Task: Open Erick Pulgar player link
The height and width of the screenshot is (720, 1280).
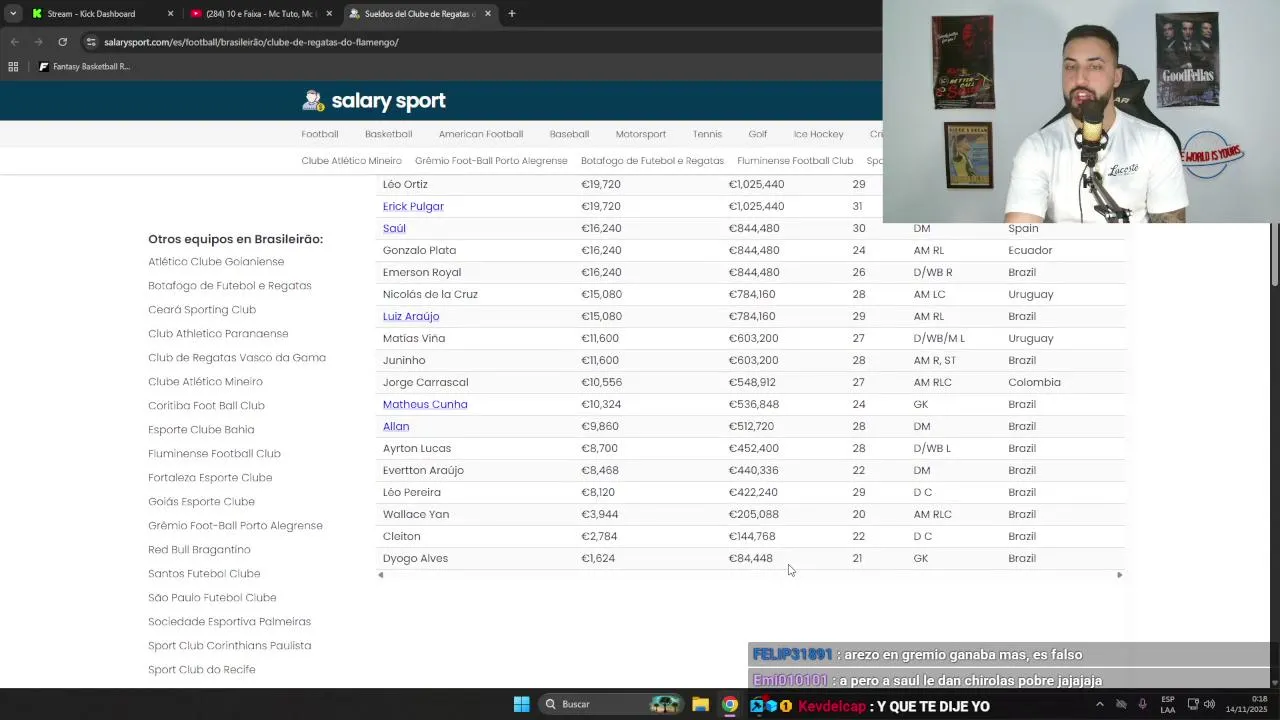Action: [413, 206]
